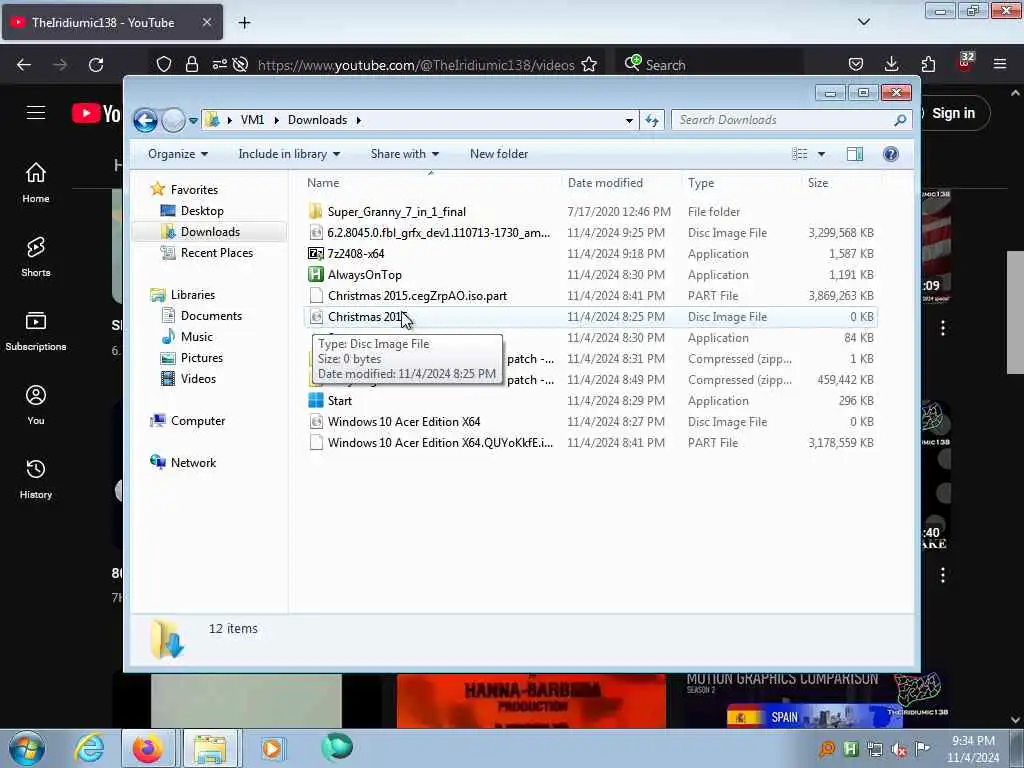Viewport: 1024px width, 768px height.
Task: Open the Share with menu
Action: pyautogui.click(x=404, y=154)
